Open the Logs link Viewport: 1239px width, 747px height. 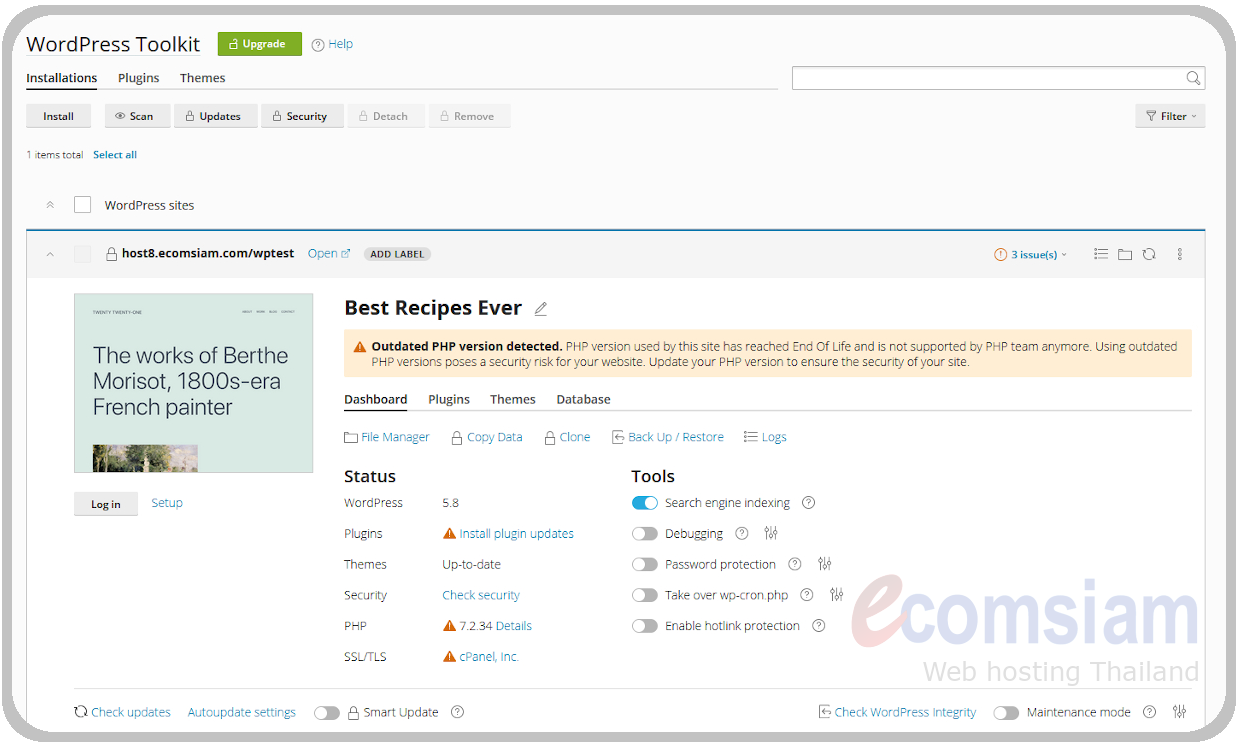click(765, 437)
